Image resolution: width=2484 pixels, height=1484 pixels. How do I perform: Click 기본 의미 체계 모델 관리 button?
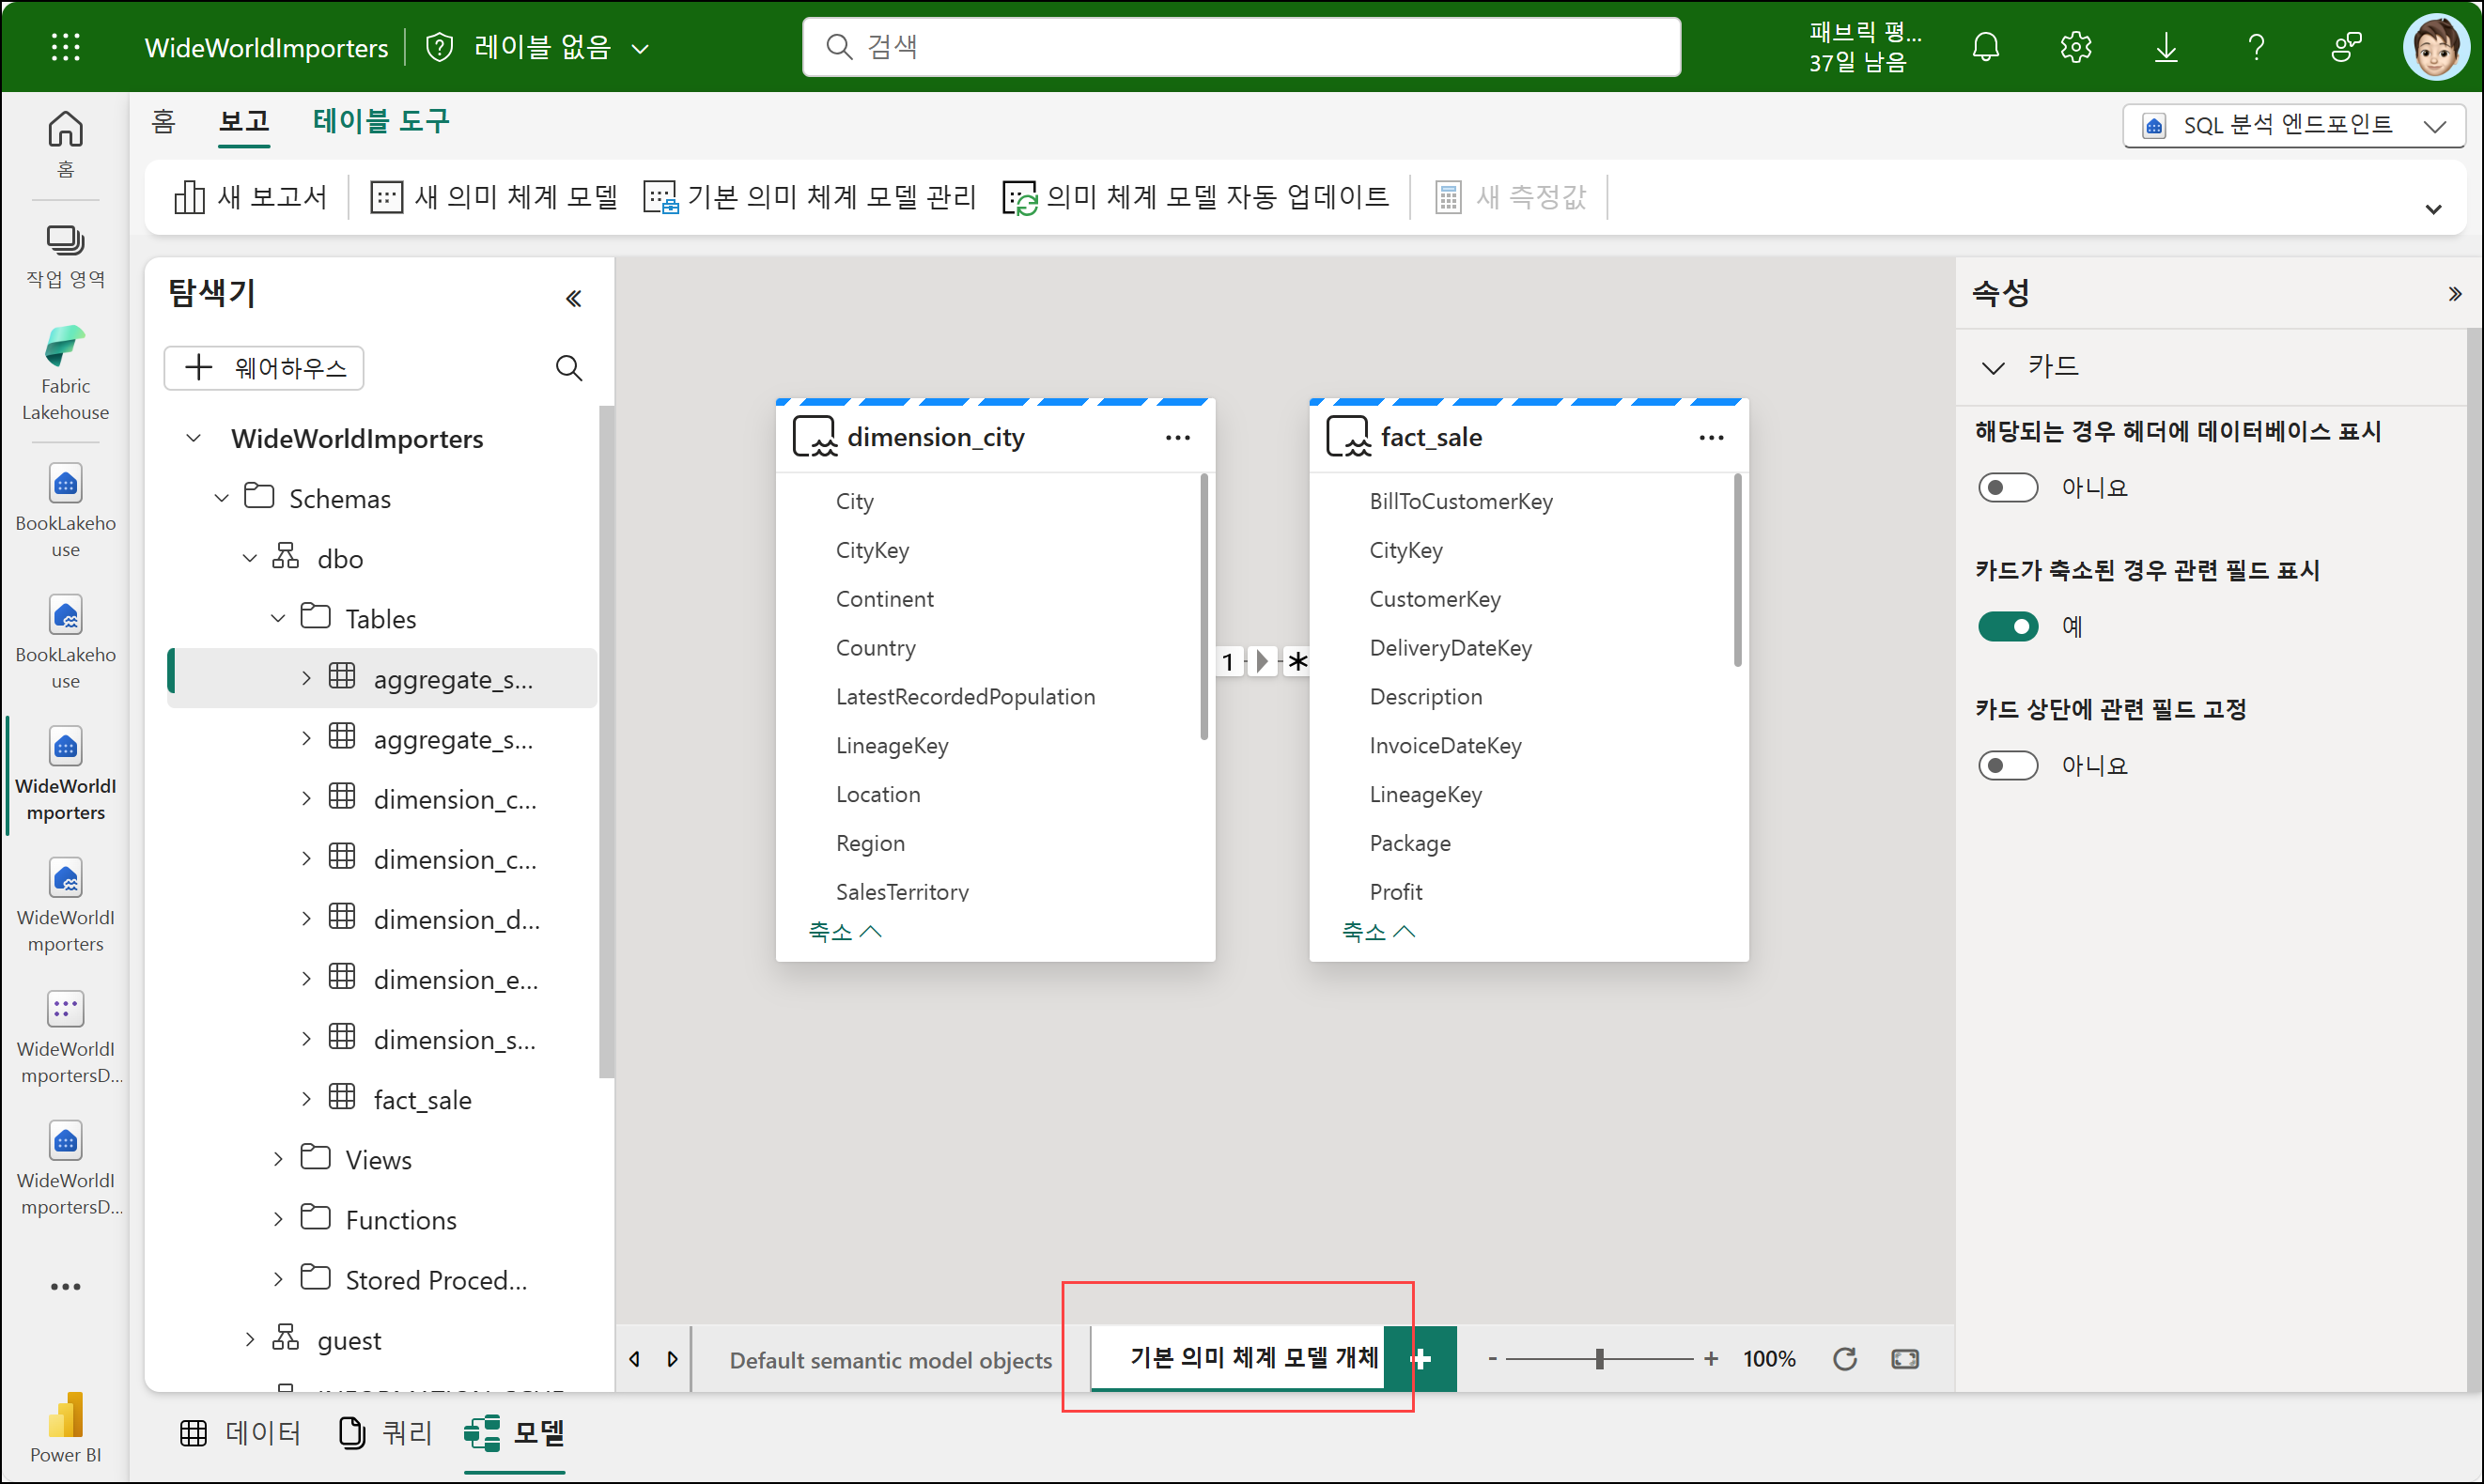pos(810,197)
